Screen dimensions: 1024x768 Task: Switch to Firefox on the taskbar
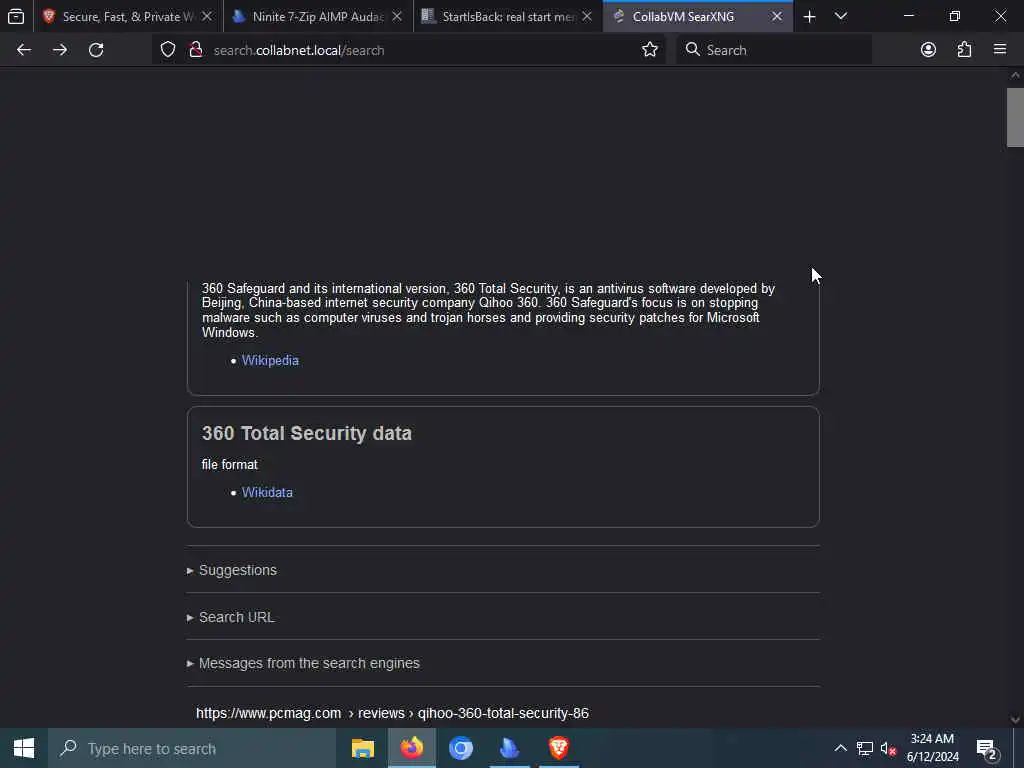(411, 748)
